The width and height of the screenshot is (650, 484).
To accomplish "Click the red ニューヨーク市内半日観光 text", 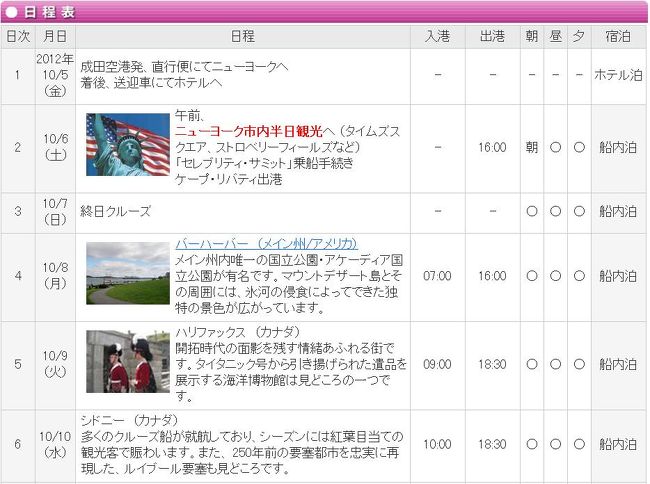I will 249,131.
